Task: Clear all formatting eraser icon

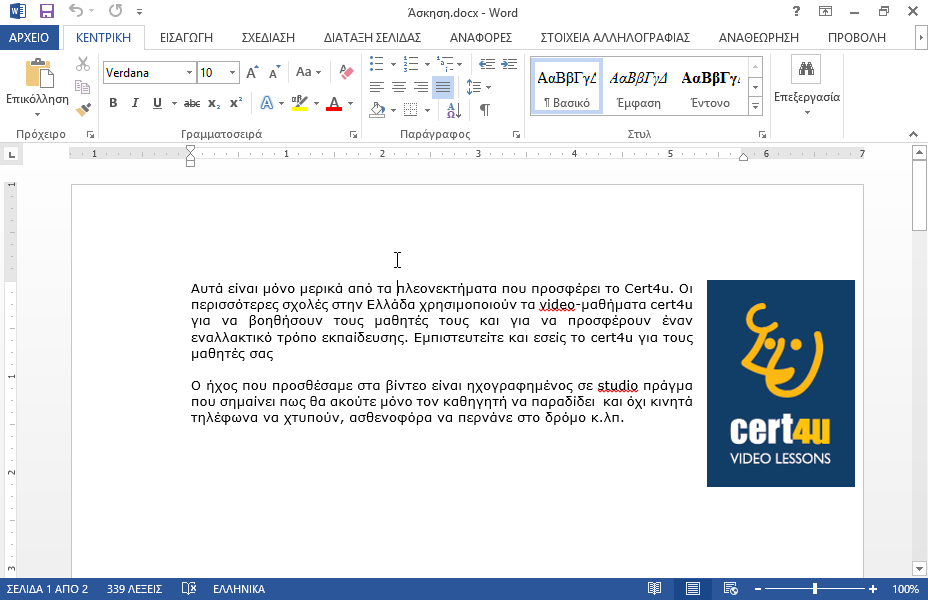Action: (x=346, y=72)
